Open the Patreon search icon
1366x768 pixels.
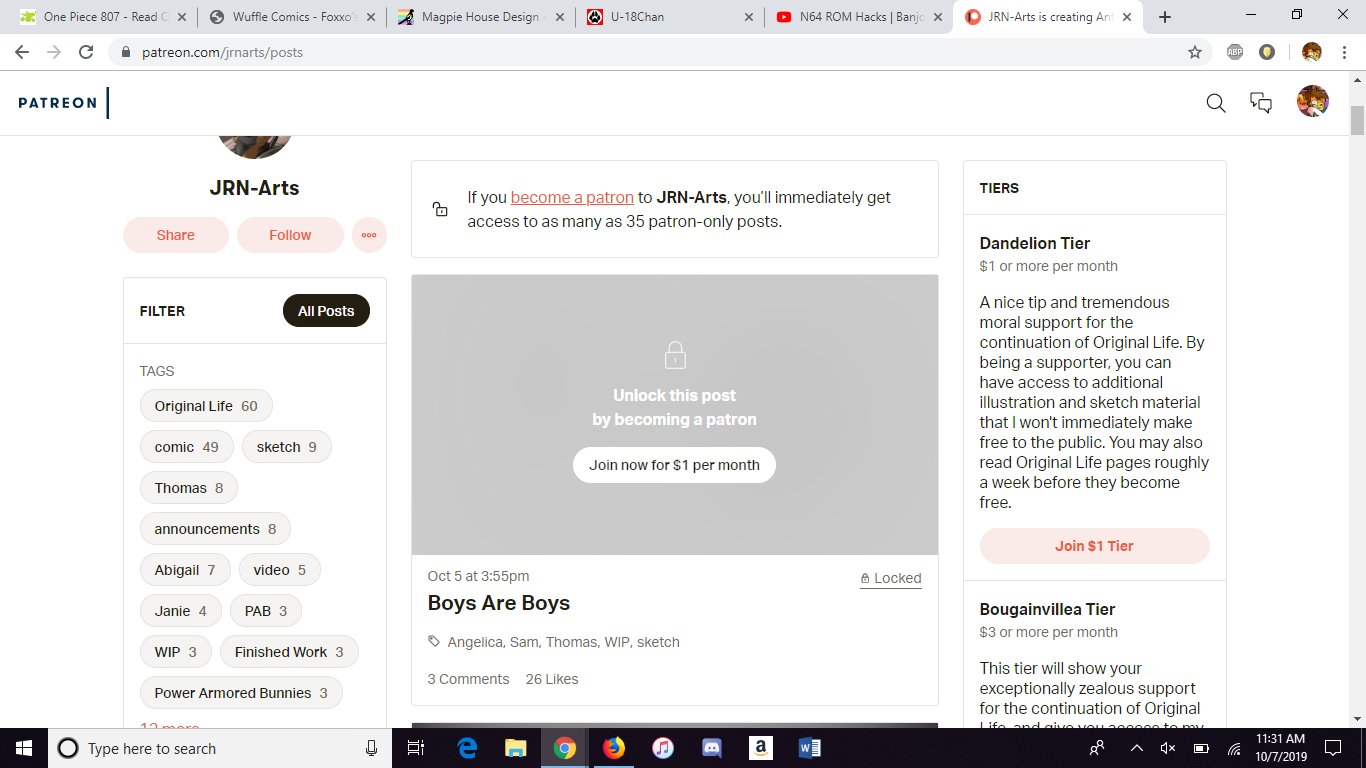1215,103
